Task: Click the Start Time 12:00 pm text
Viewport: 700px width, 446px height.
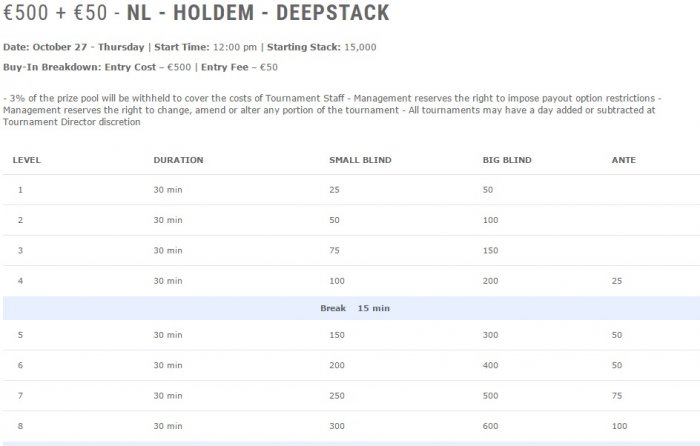Action: pyautogui.click(x=205, y=47)
